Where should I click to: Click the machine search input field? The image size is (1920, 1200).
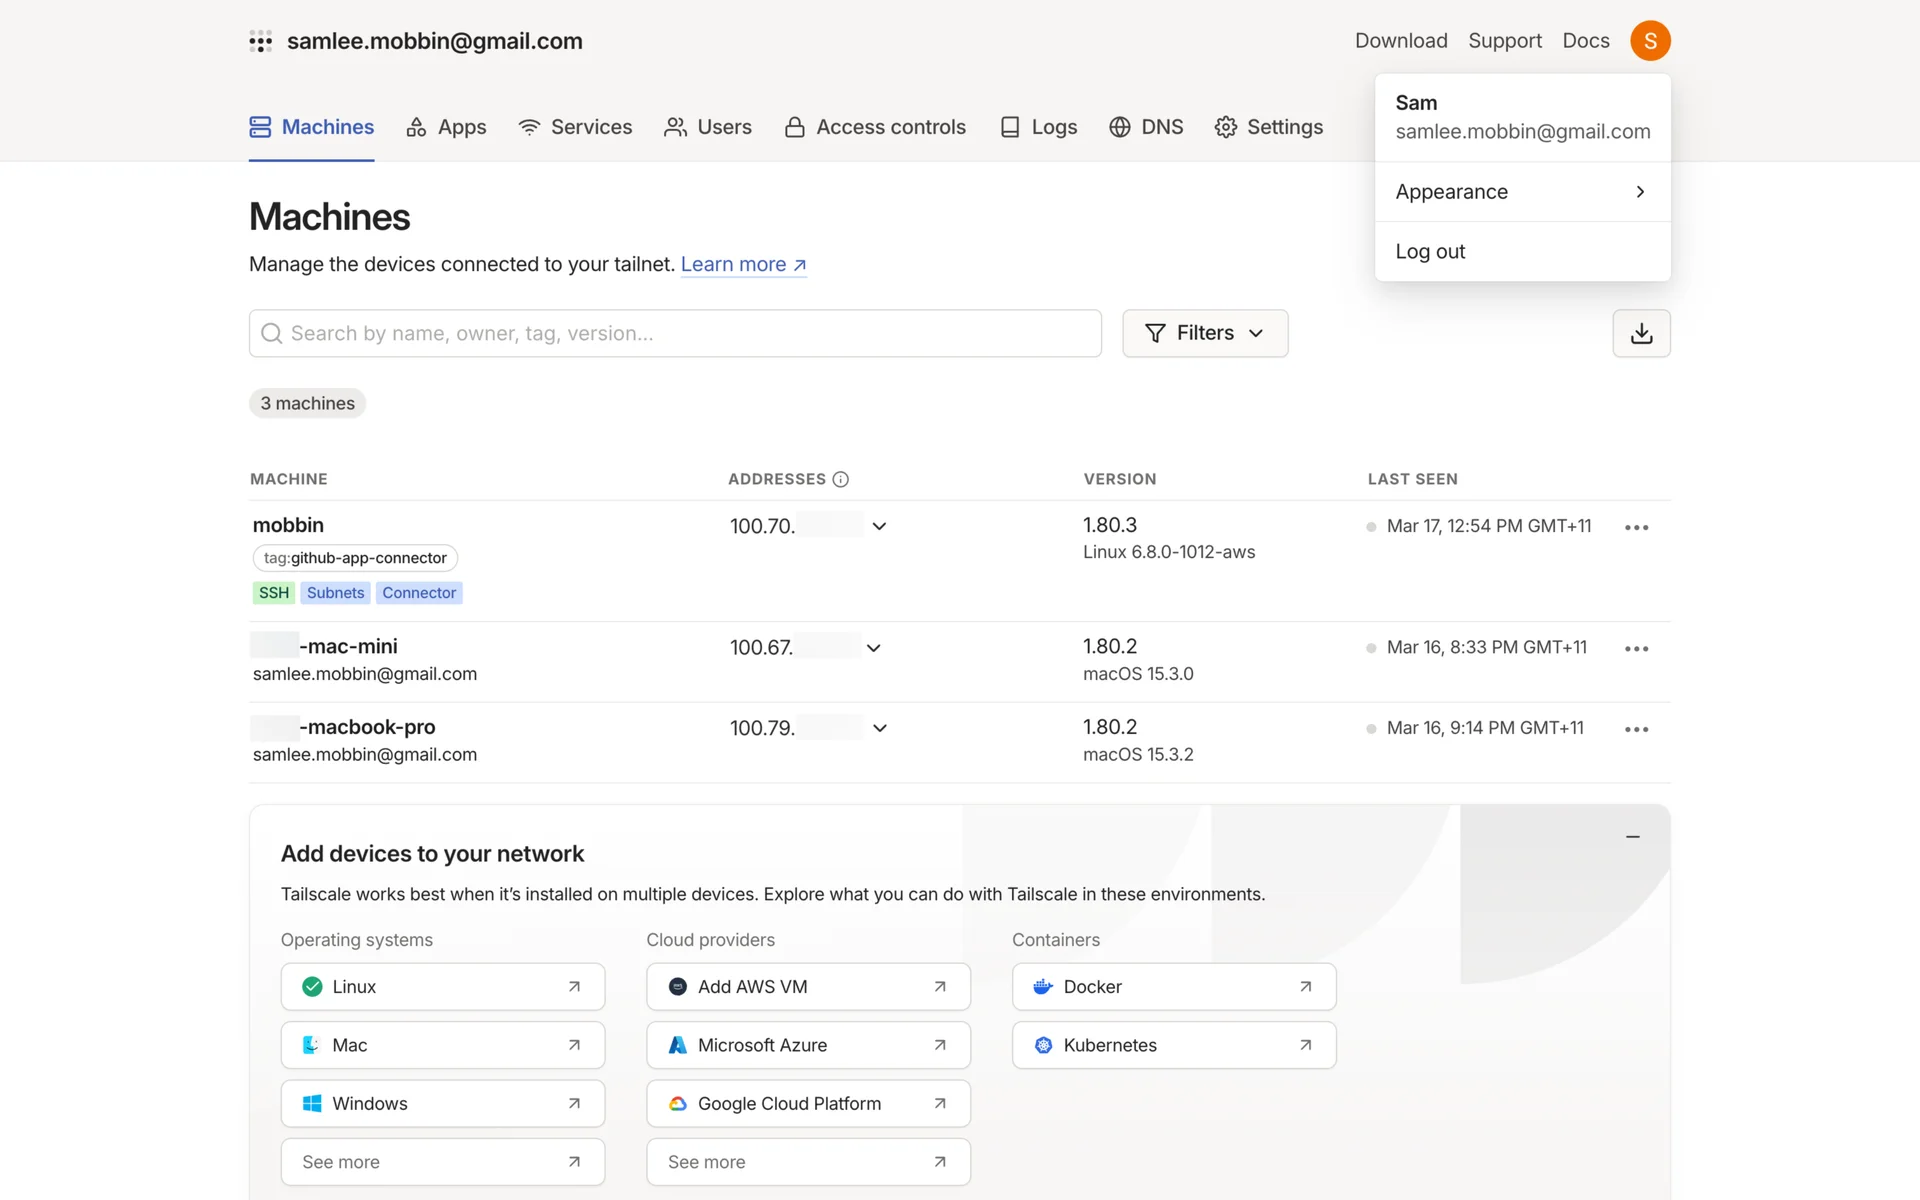pyautogui.click(x=675, y=333)
